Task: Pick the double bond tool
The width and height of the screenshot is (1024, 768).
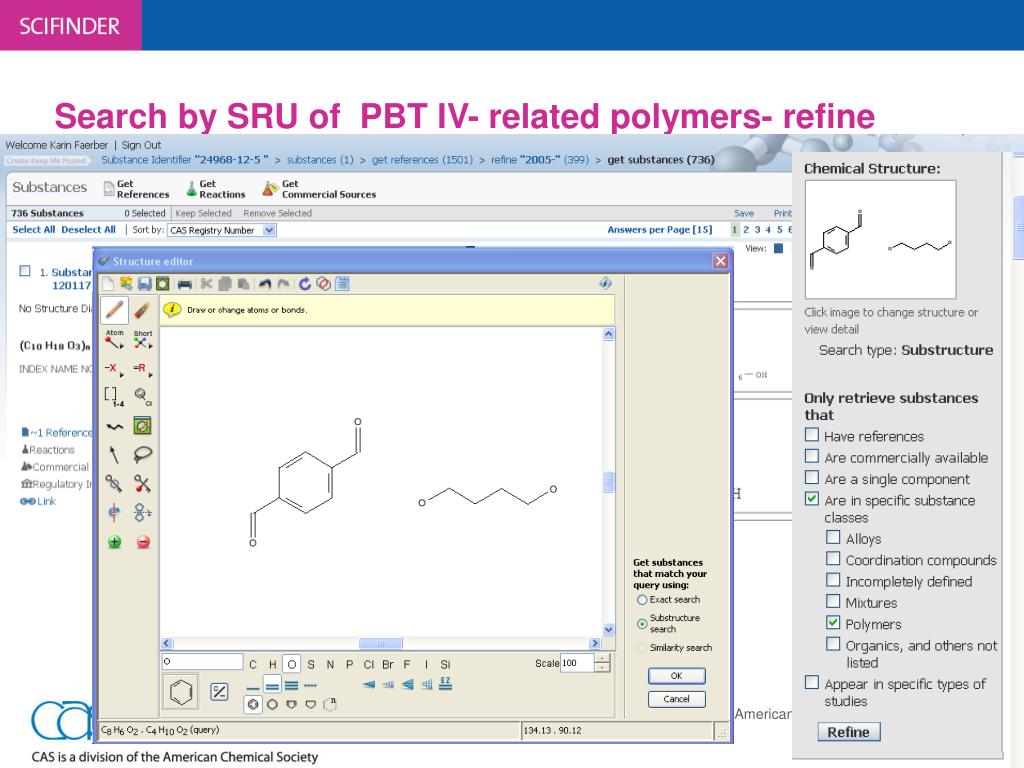Action: point(273,685)
